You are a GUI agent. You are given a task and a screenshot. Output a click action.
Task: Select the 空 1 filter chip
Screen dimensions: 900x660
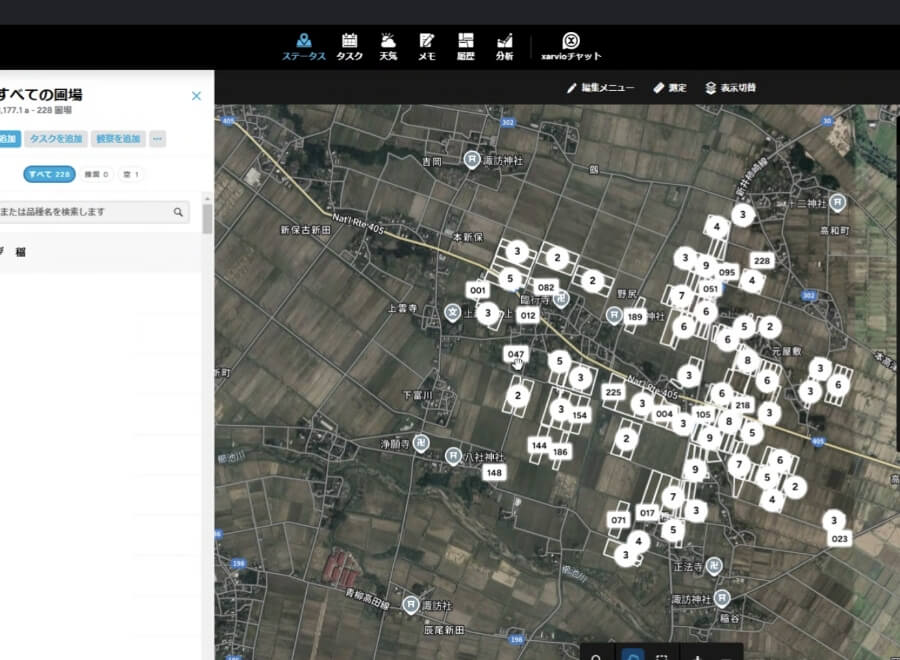[130, 174]
